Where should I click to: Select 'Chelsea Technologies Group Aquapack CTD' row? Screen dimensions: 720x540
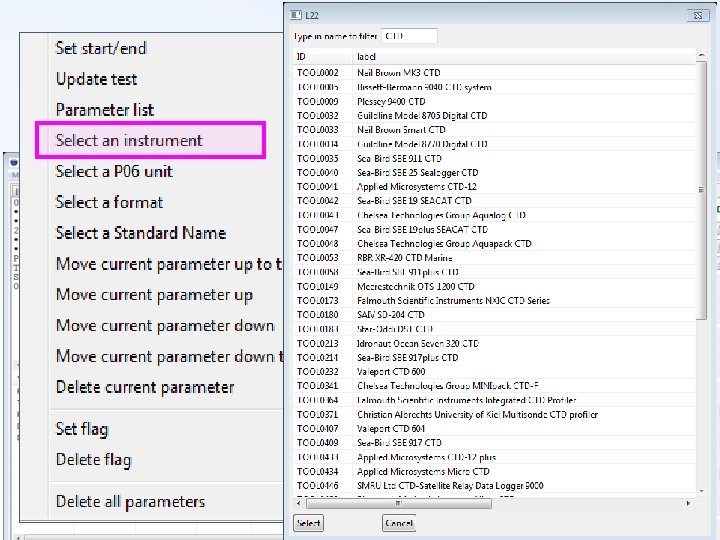click(x=494, y=243)
